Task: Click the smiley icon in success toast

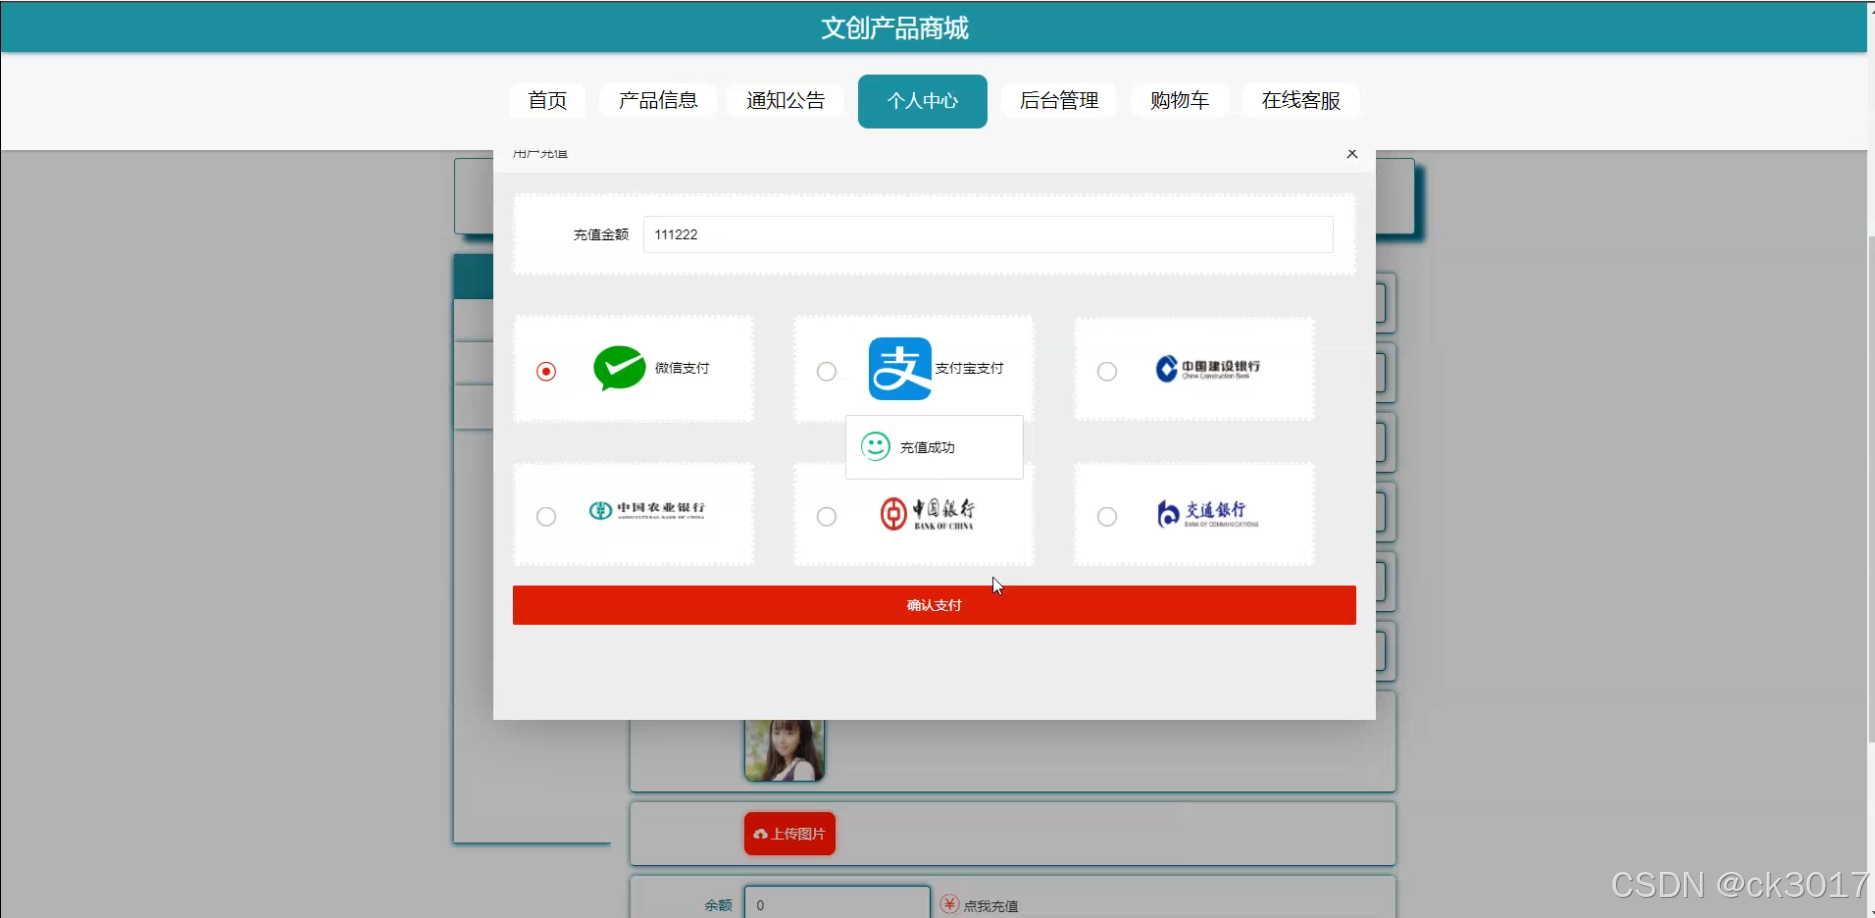Action: click(x=875, y=446)
